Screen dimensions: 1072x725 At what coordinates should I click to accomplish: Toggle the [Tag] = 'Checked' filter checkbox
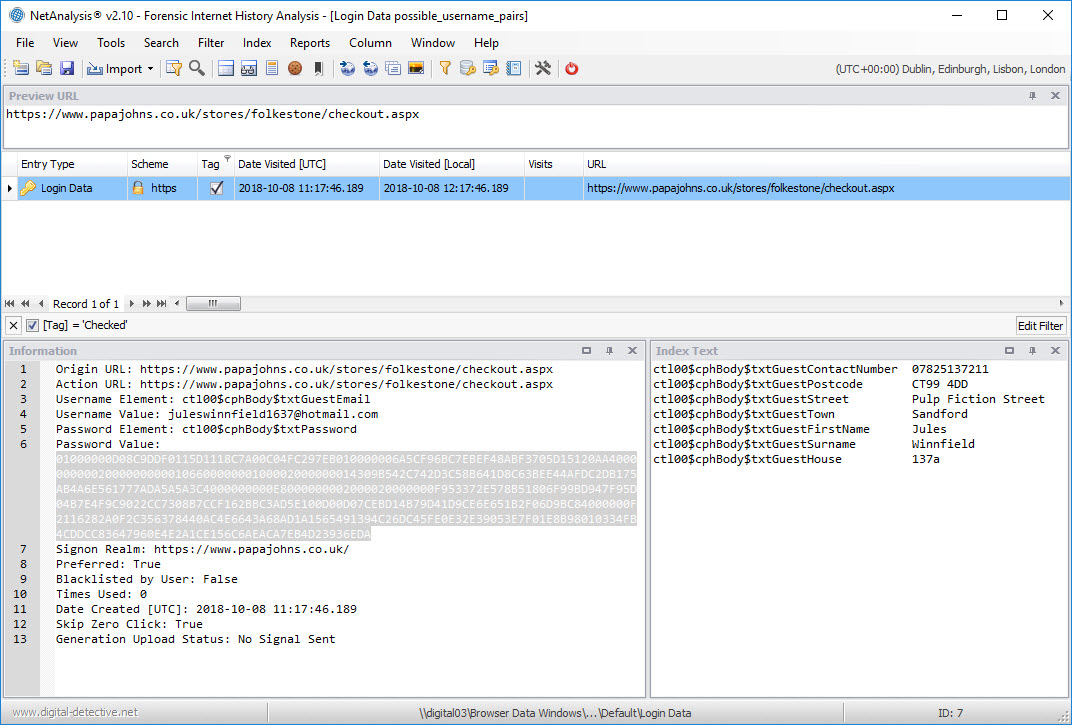32,326
